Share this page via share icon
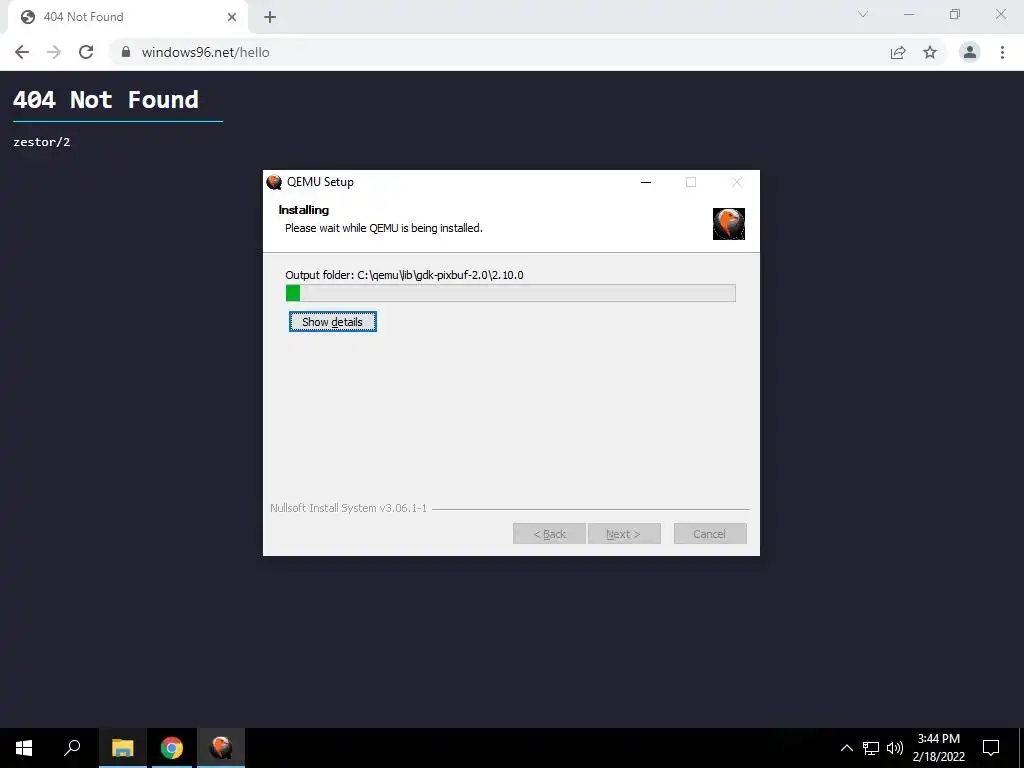This screenshot has width=1024, height=768. pyautogui.click(x=898, y=52)
